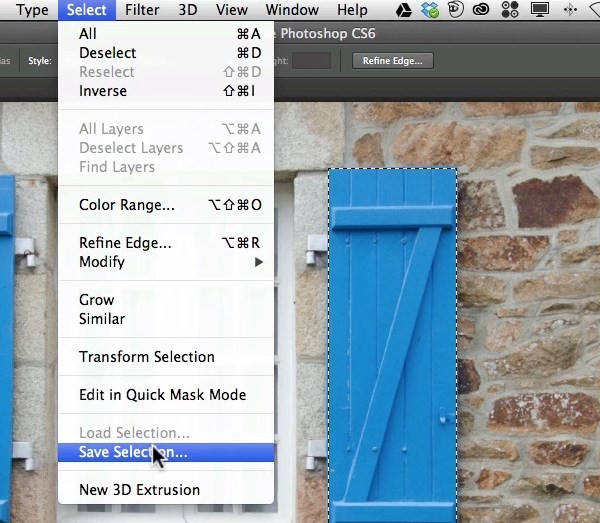Viewport: 600px width, 523px height.
Task: Open the Filter menu
Action: click(142, 10)
